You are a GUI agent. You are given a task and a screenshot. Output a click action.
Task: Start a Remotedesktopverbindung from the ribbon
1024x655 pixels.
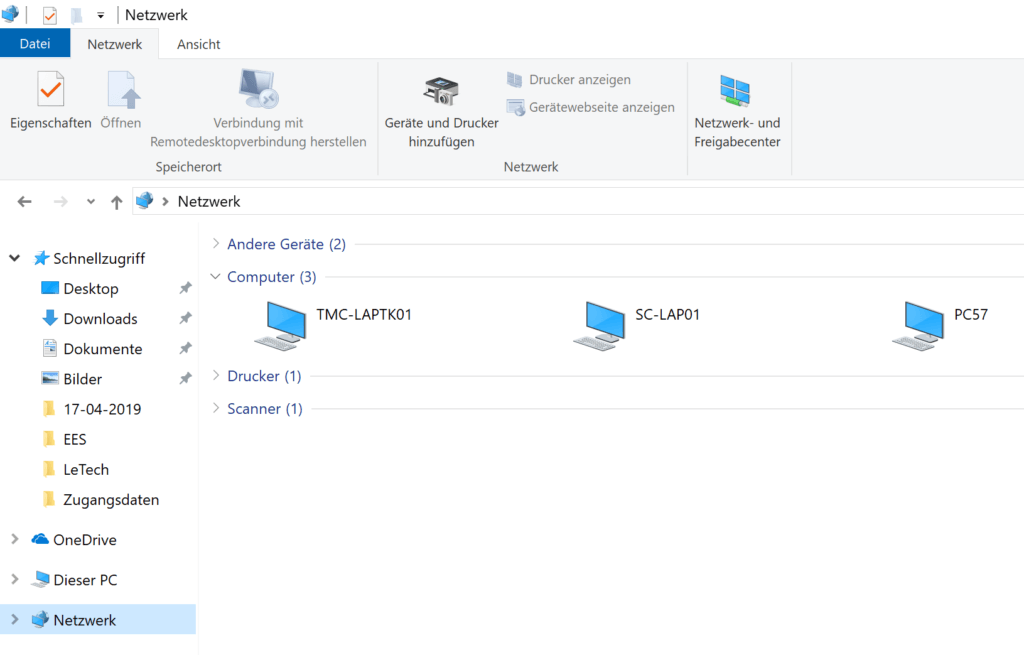click(x=256, y=100)
